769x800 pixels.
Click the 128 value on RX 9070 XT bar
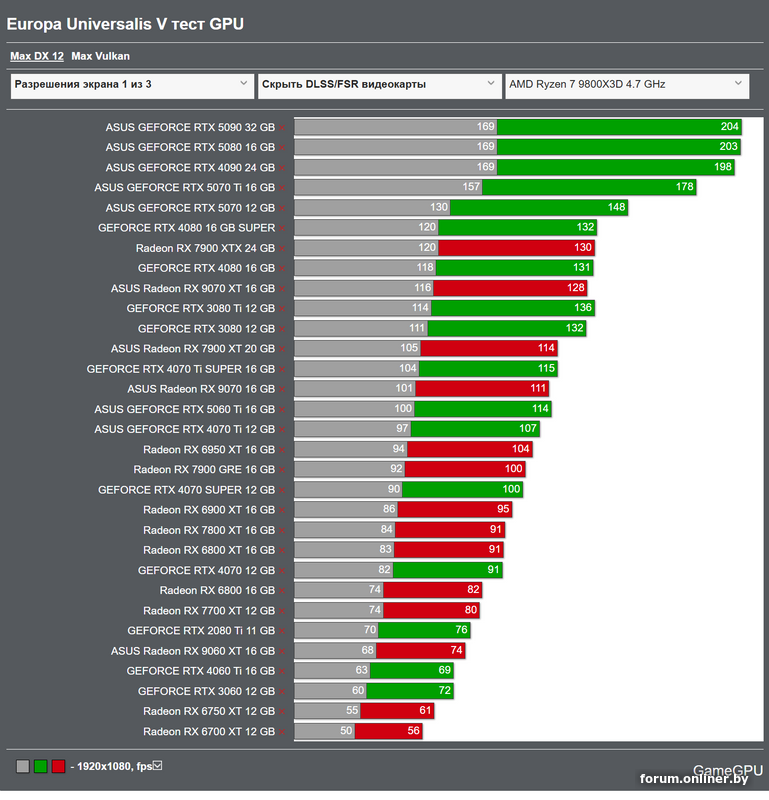(x=576, y=288)
